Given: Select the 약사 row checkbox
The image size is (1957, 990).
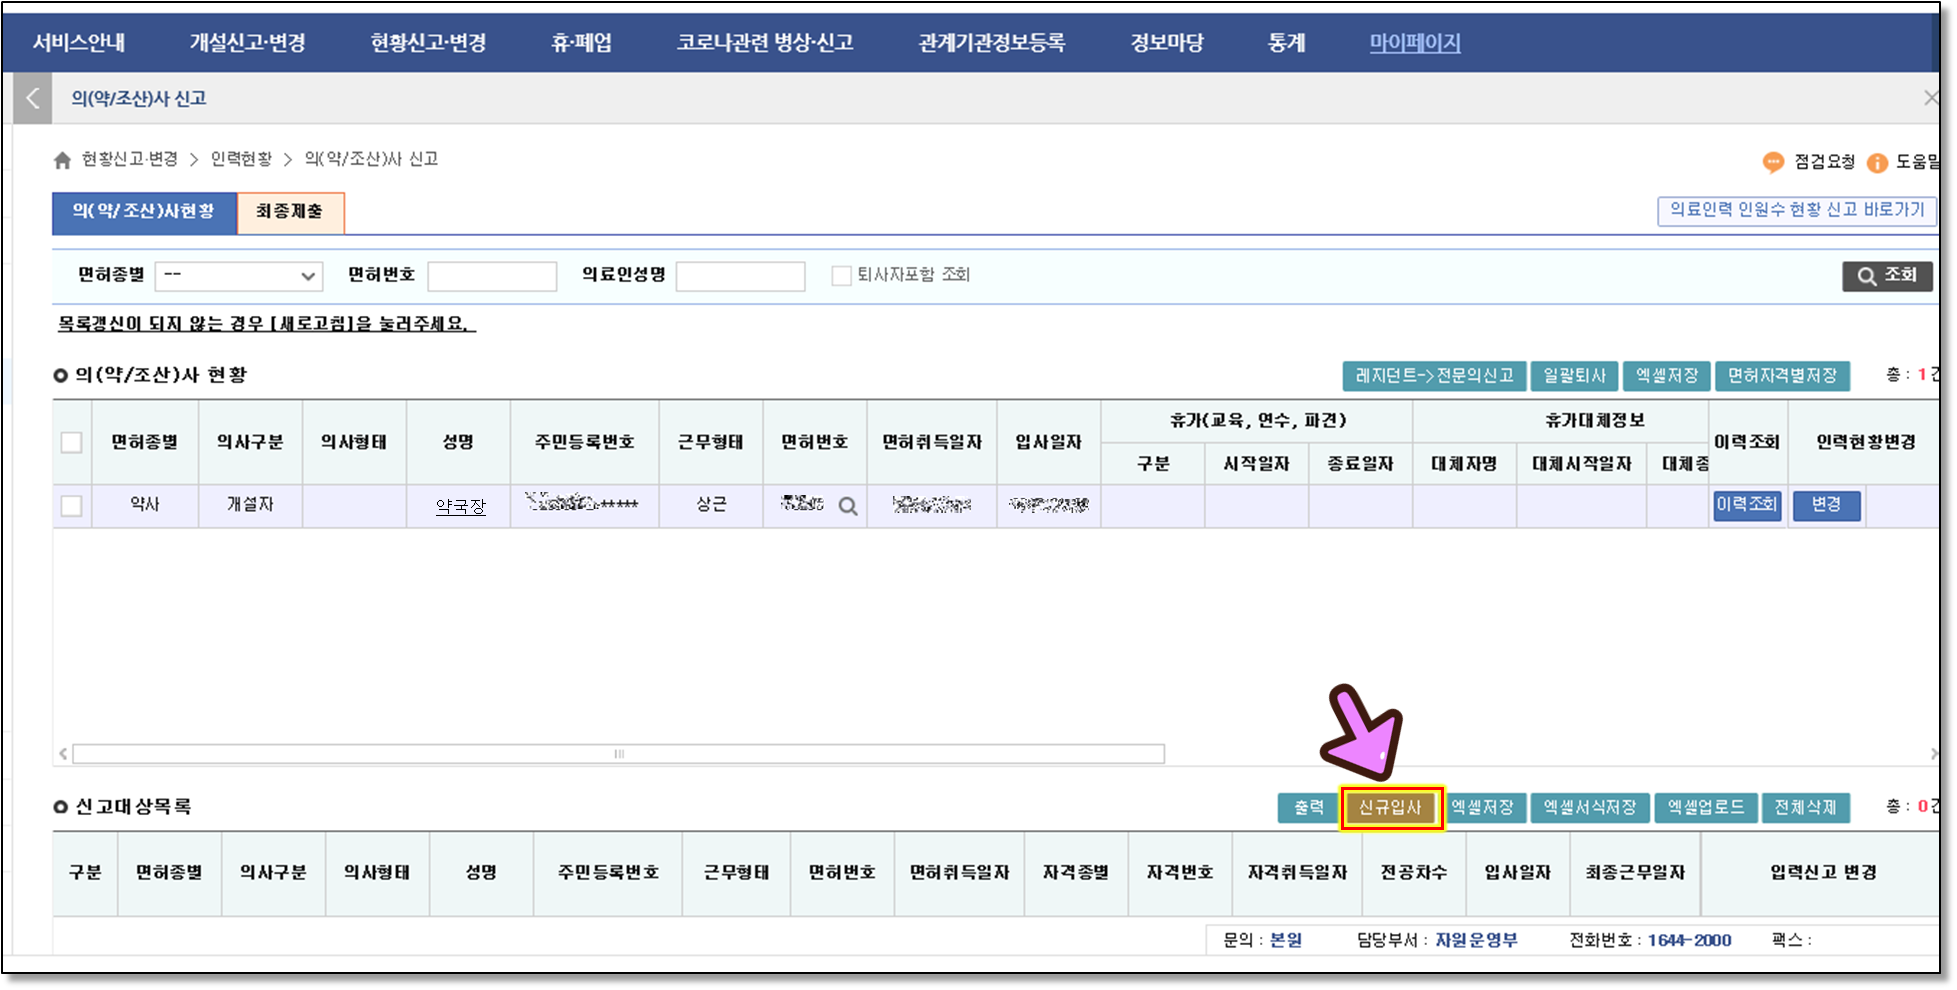Looking at the screenshot, I should [x=71, y=506].
